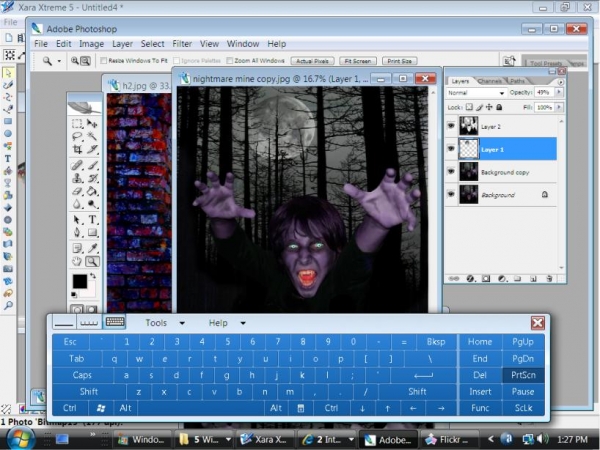Select the Magic Wand tool
The image size is (600, 450).
tap(92, 136)
